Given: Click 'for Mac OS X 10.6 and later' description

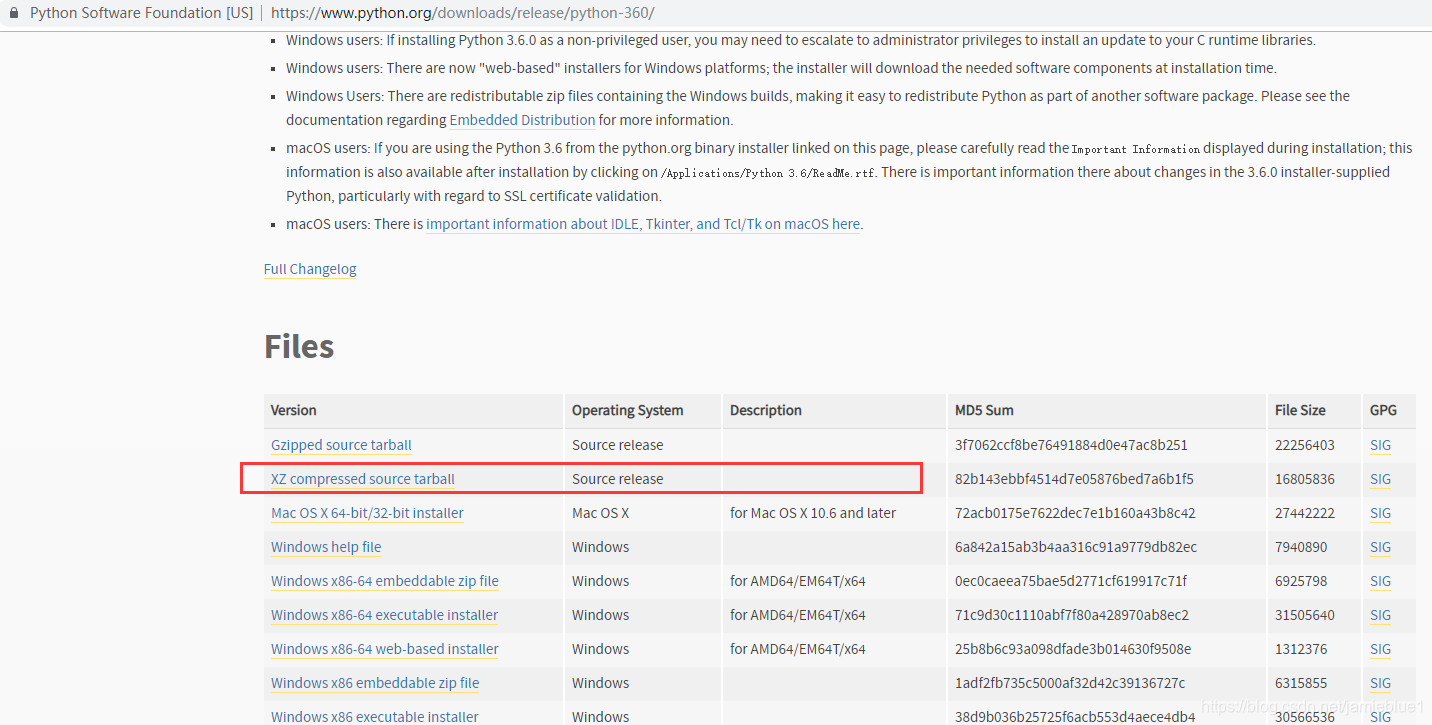Looking at the screenshot, I should (x=813, y=513).
